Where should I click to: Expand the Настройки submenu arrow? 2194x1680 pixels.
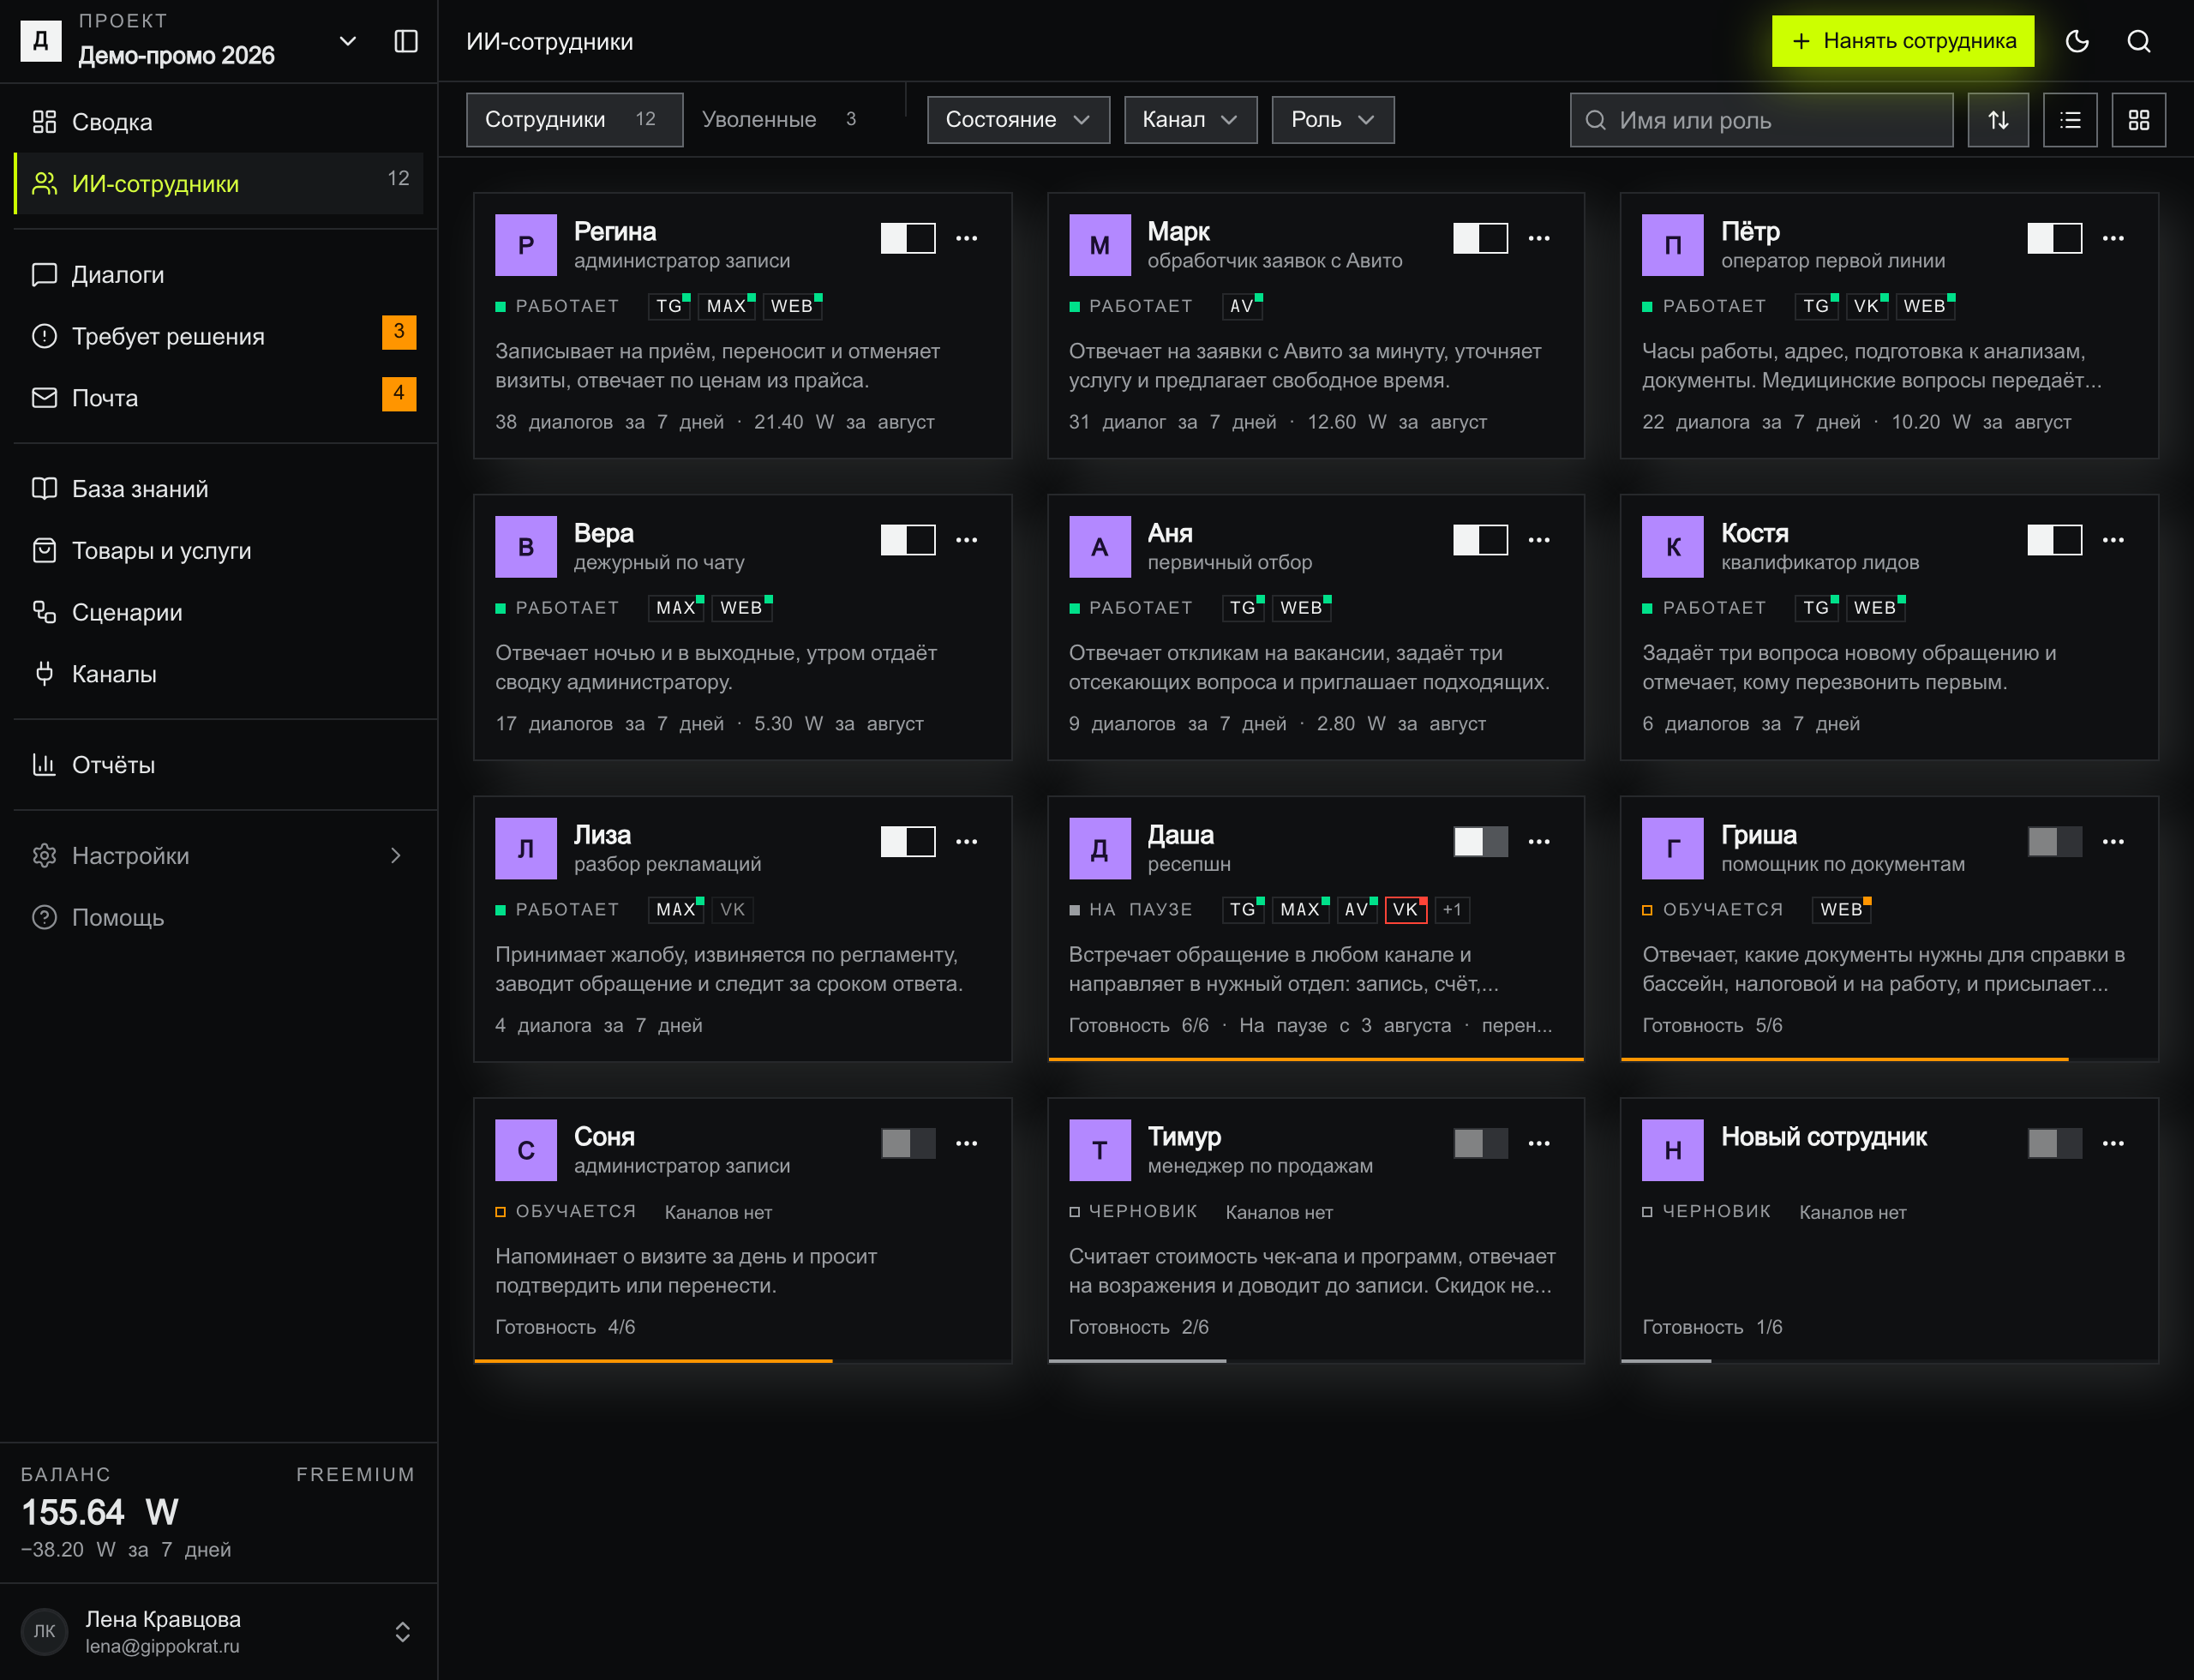pos(396,856)
